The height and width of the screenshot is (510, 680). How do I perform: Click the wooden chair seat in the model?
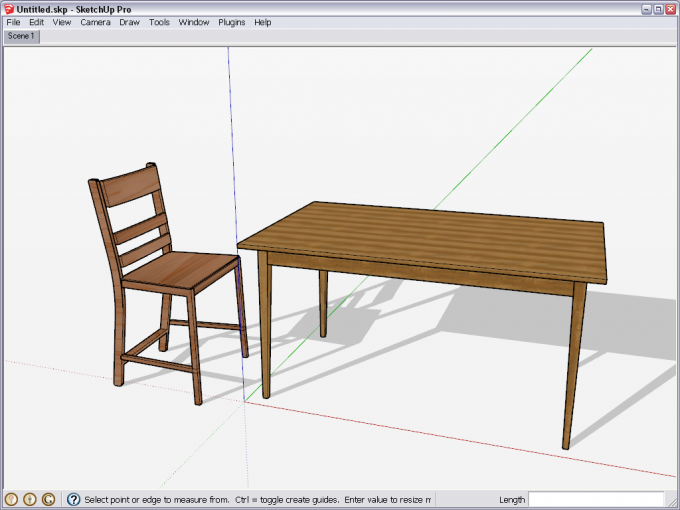[185, 268]
